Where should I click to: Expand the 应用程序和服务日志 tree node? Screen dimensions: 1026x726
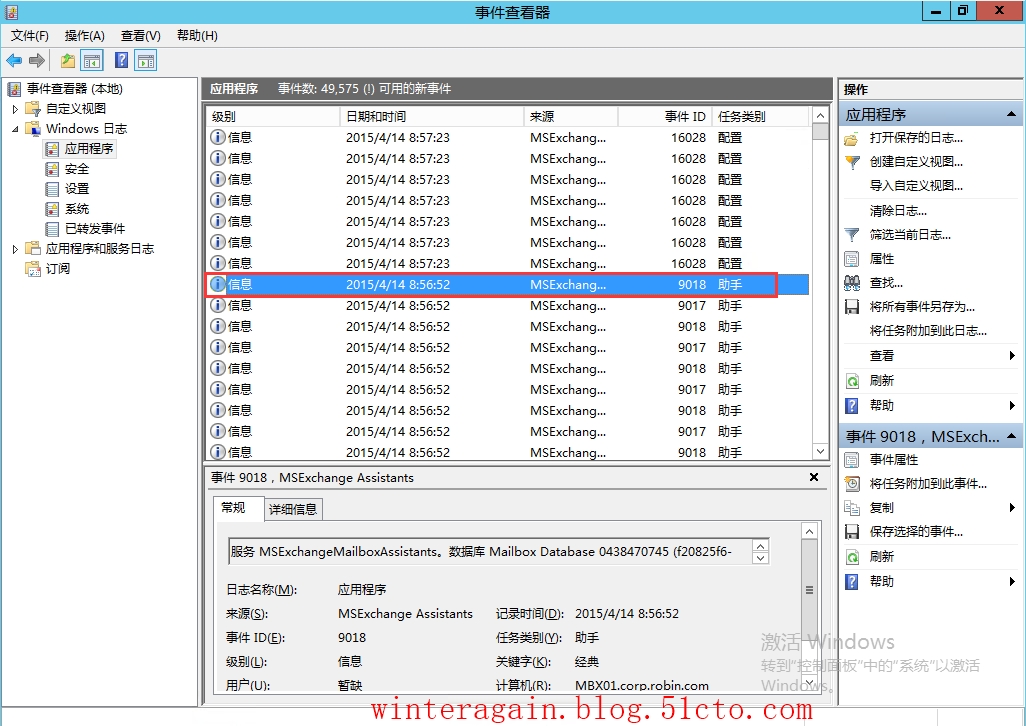click(15, 249)
